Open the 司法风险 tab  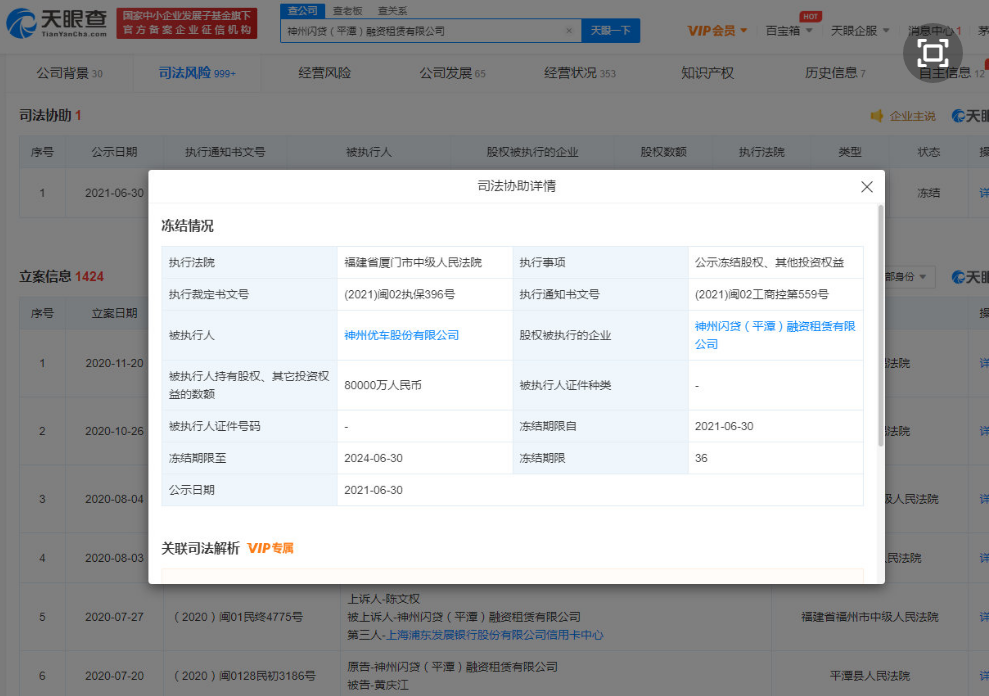tap(197, 73)
